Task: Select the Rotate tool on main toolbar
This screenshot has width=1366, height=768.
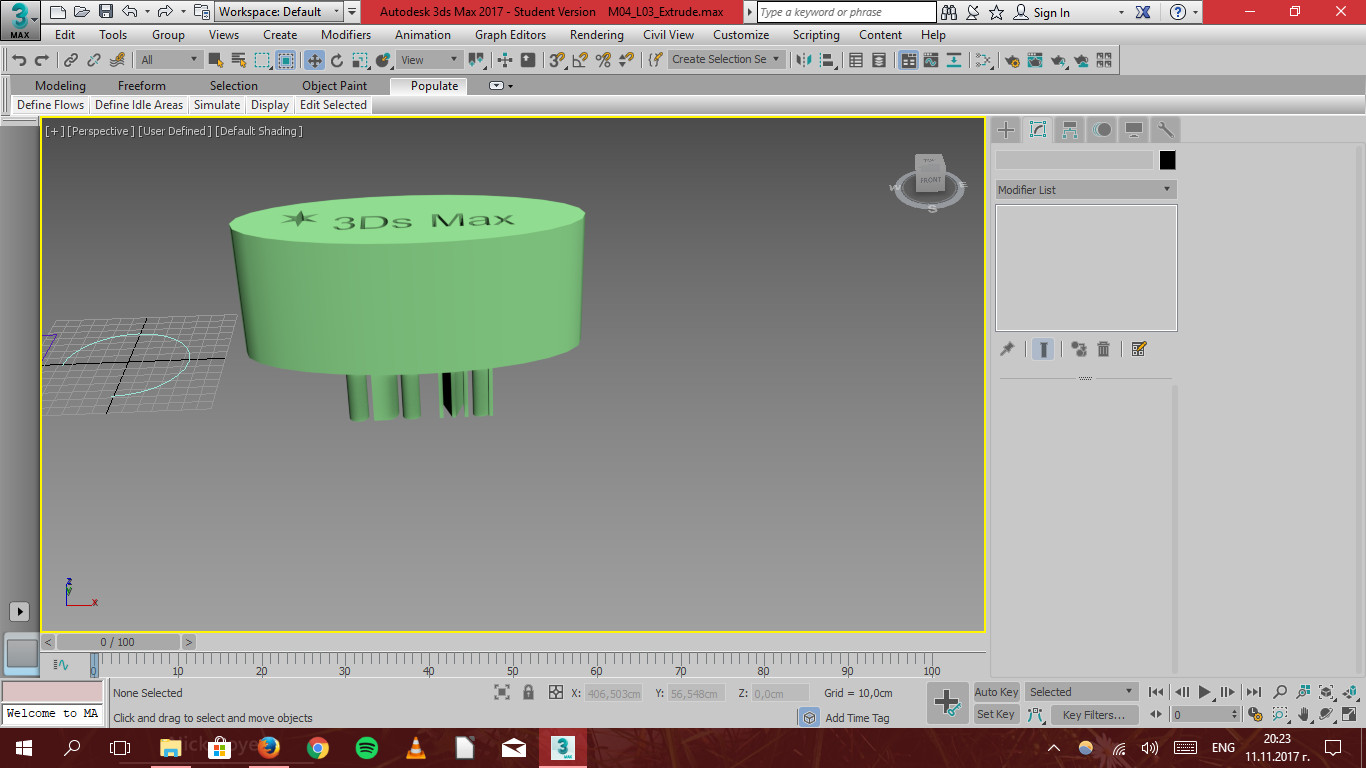Action: [338, 60]
